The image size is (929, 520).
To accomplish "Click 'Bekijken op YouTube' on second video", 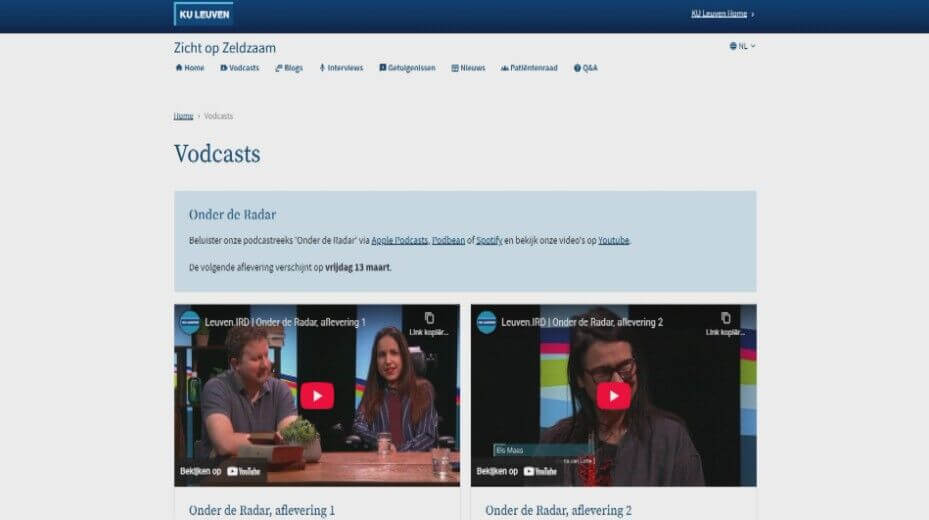I will (x=517, y=470).
